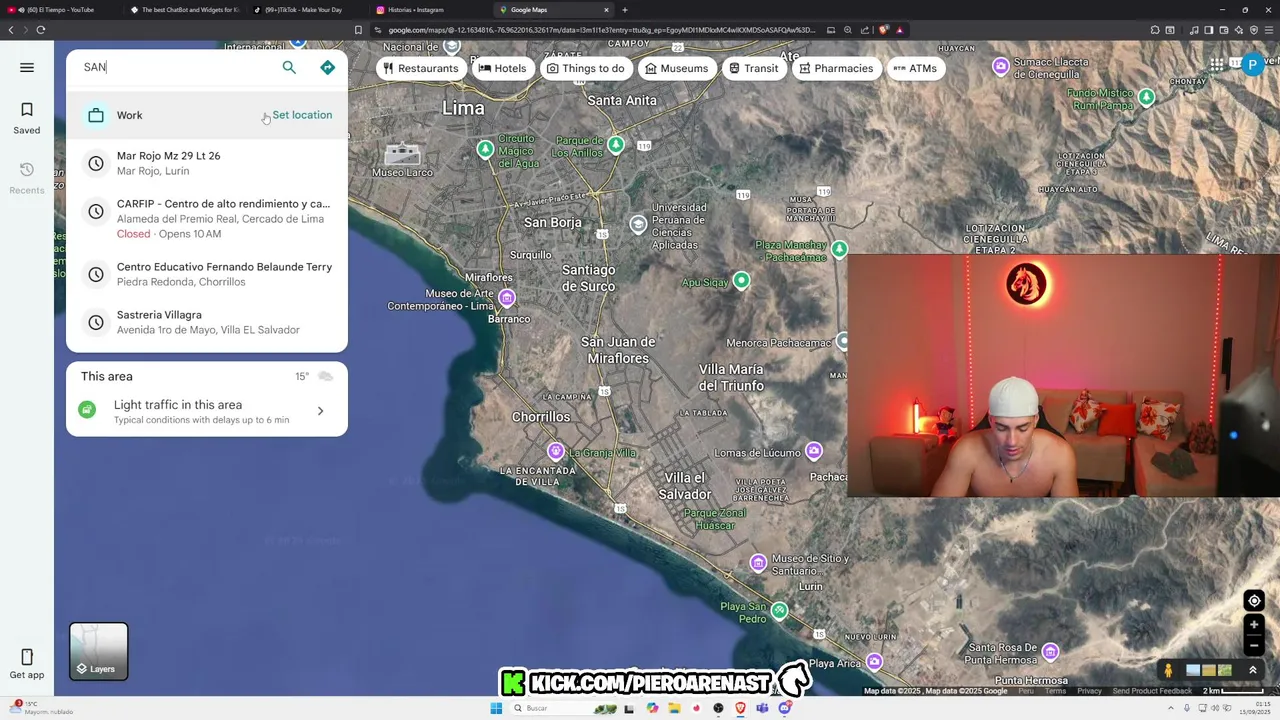Reload the page with the refresh button
The image size is (1280, 720).
40,30
